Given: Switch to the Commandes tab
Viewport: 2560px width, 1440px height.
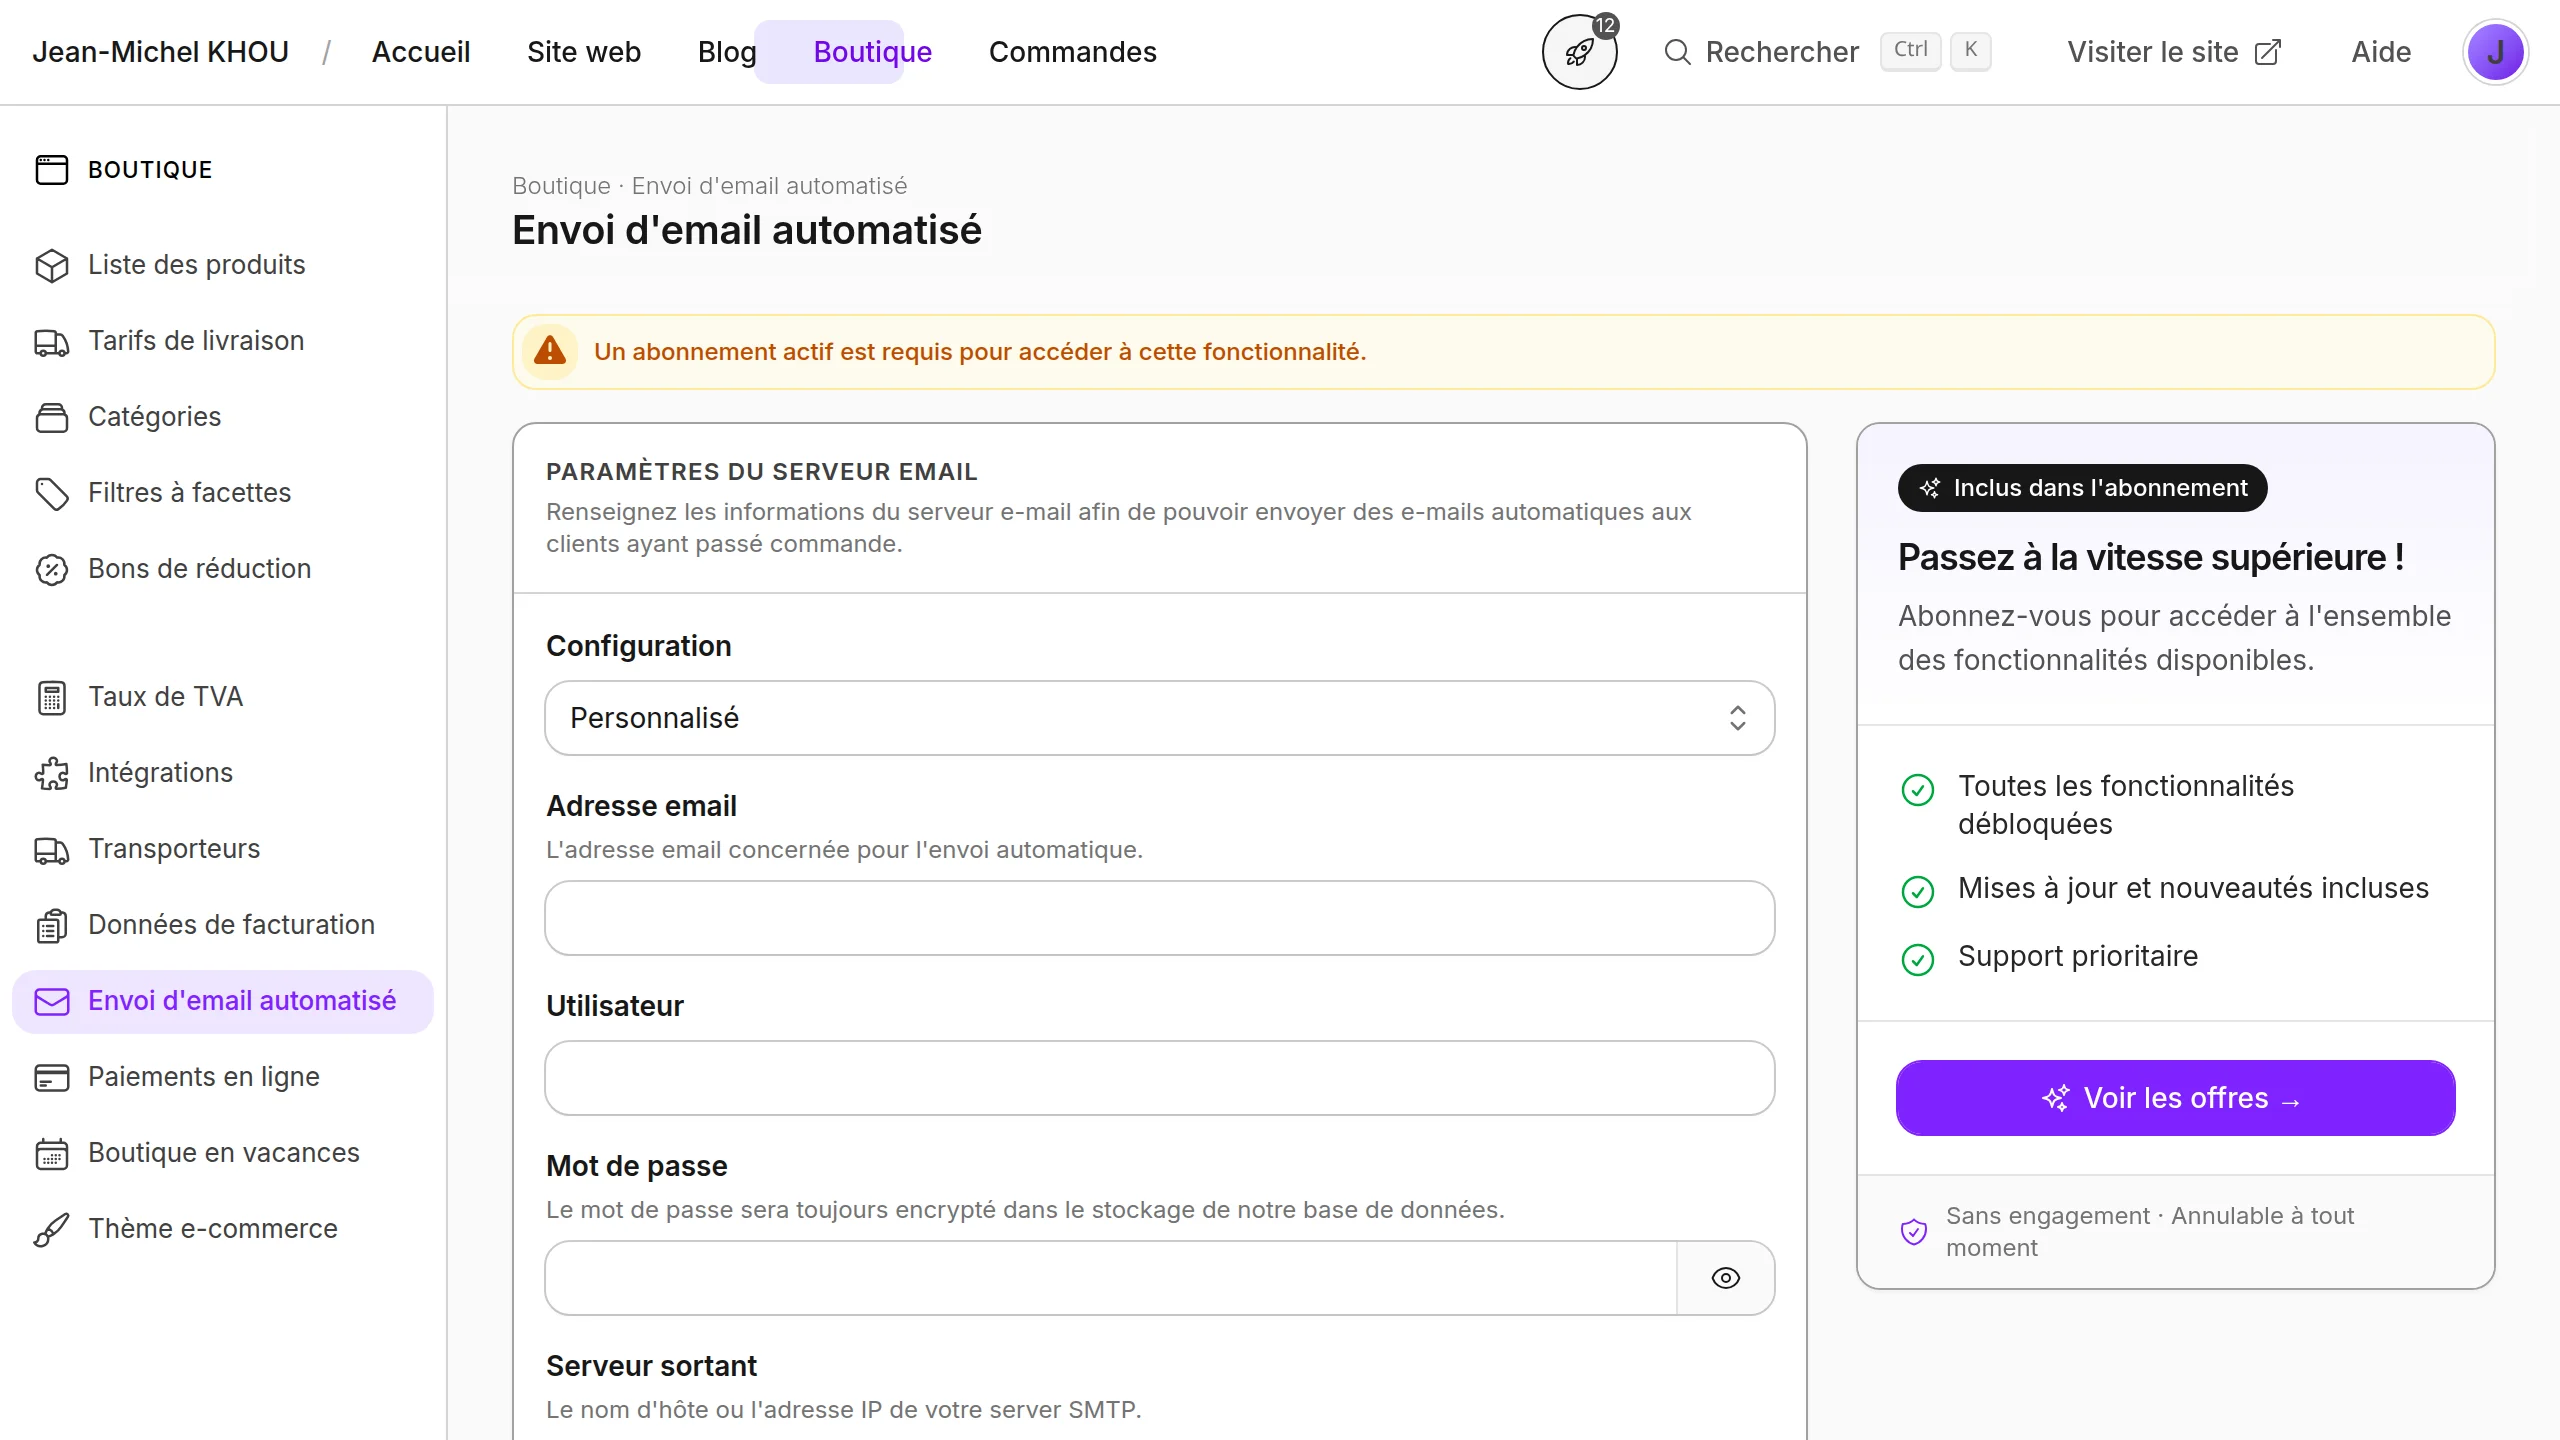Looking at the screenshot, I should (x=1072, y=52).
